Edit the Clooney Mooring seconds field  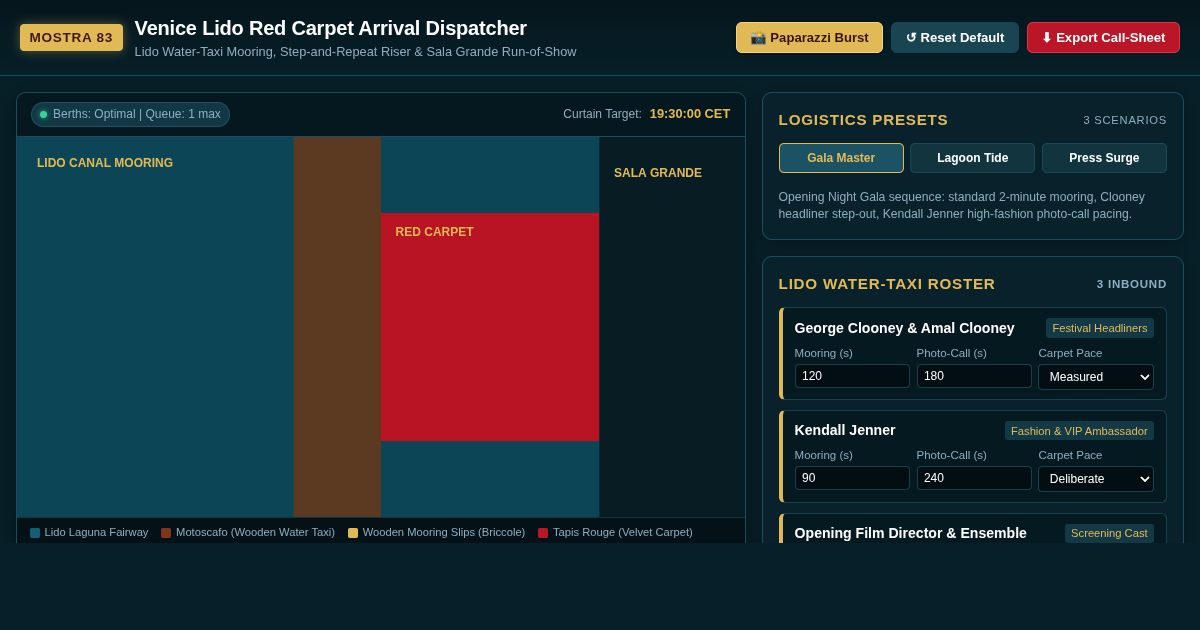point(852,376)
